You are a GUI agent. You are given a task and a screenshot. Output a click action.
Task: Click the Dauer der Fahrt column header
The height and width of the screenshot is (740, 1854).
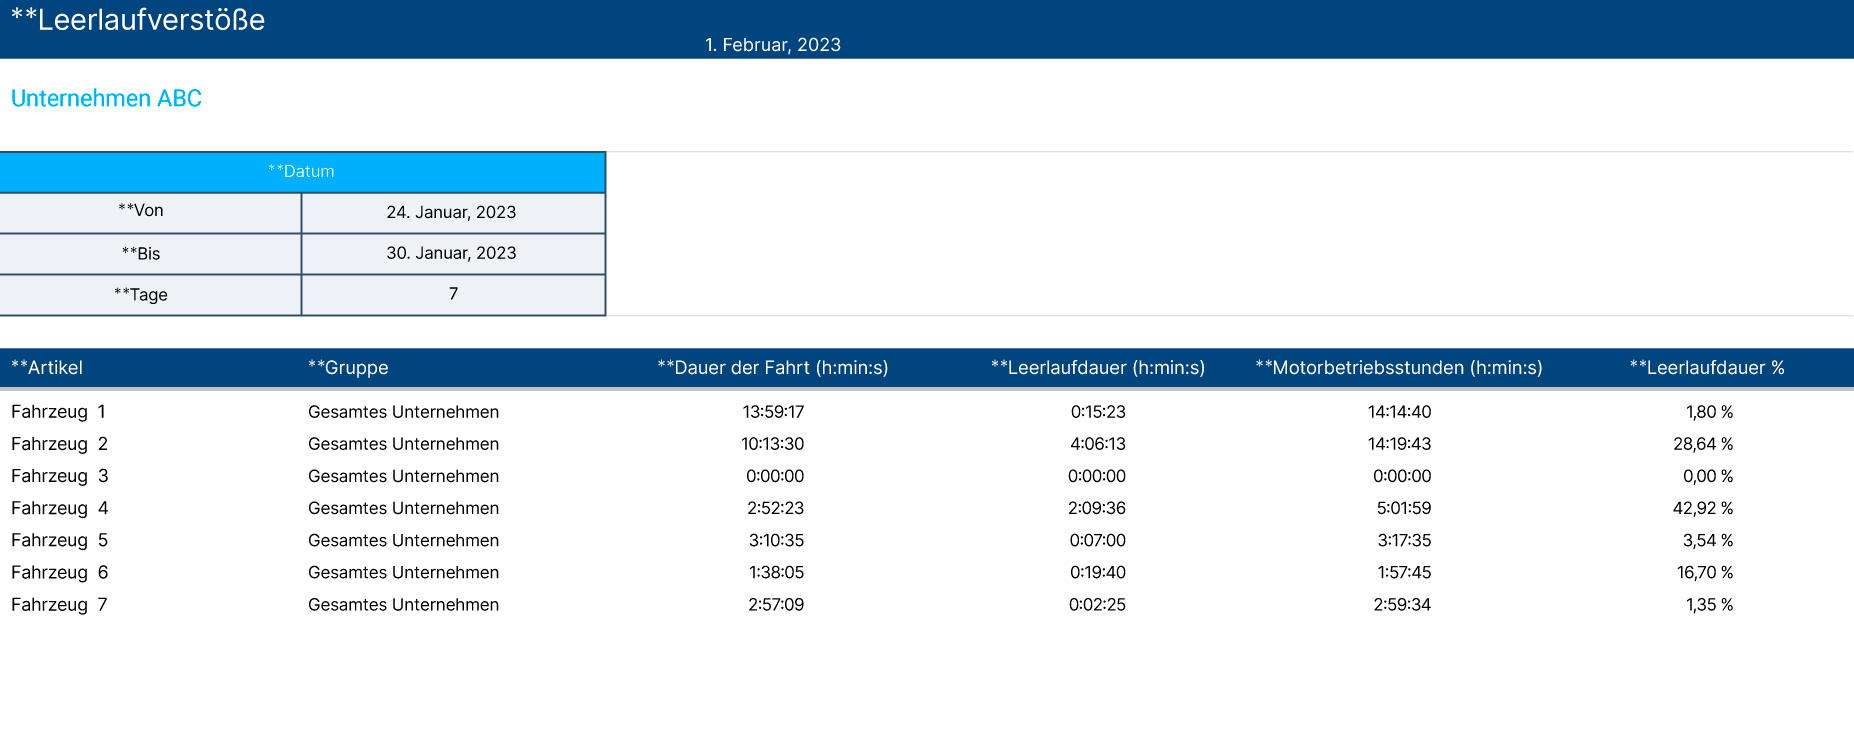[772, 368]
